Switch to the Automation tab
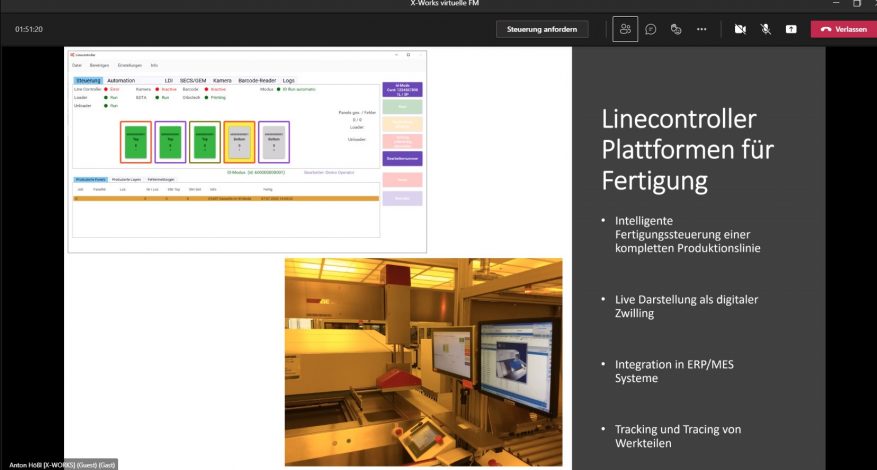The height and width of the screenshot is (470, 877). click(121, 81)
